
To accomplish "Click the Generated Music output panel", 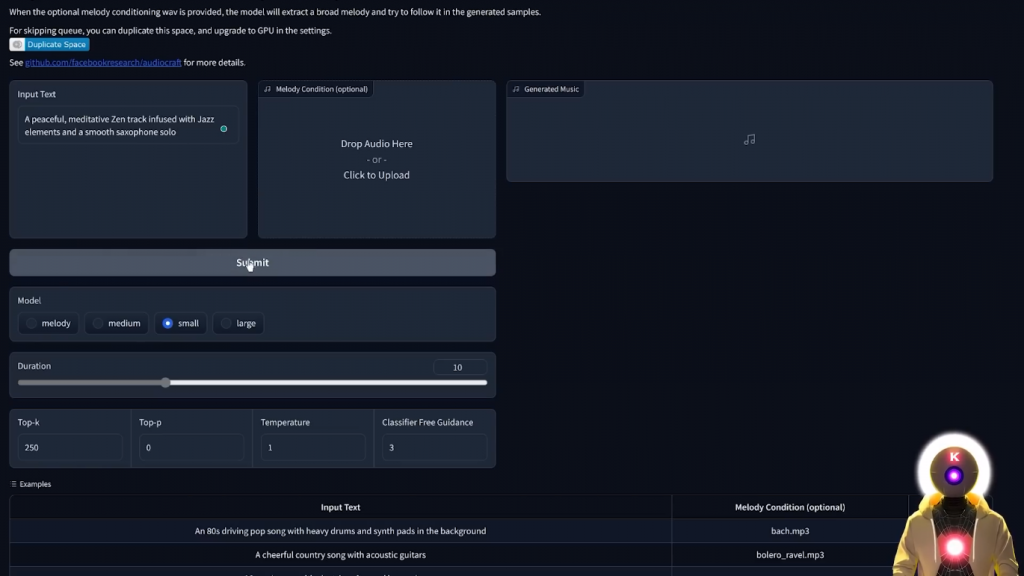I will point(749,131).
